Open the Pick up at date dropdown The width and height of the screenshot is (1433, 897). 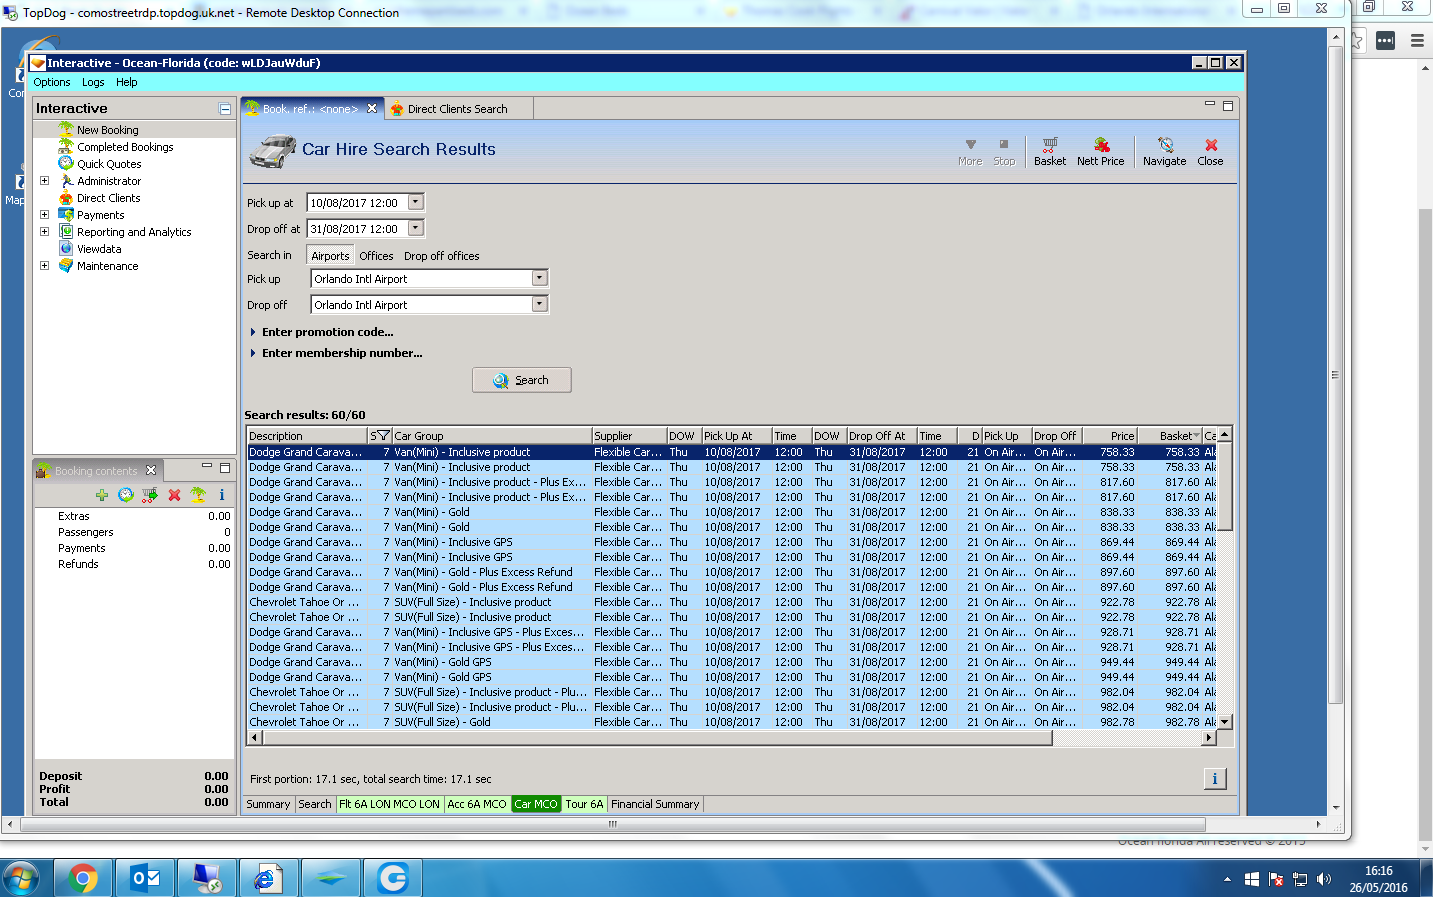(416, 202)
